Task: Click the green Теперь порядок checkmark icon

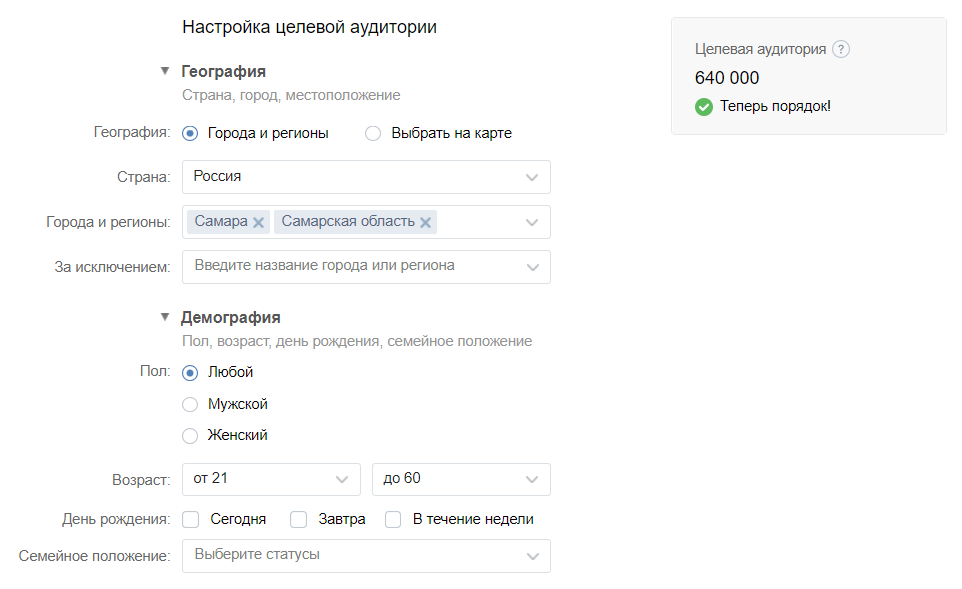Action: (704, 106)
